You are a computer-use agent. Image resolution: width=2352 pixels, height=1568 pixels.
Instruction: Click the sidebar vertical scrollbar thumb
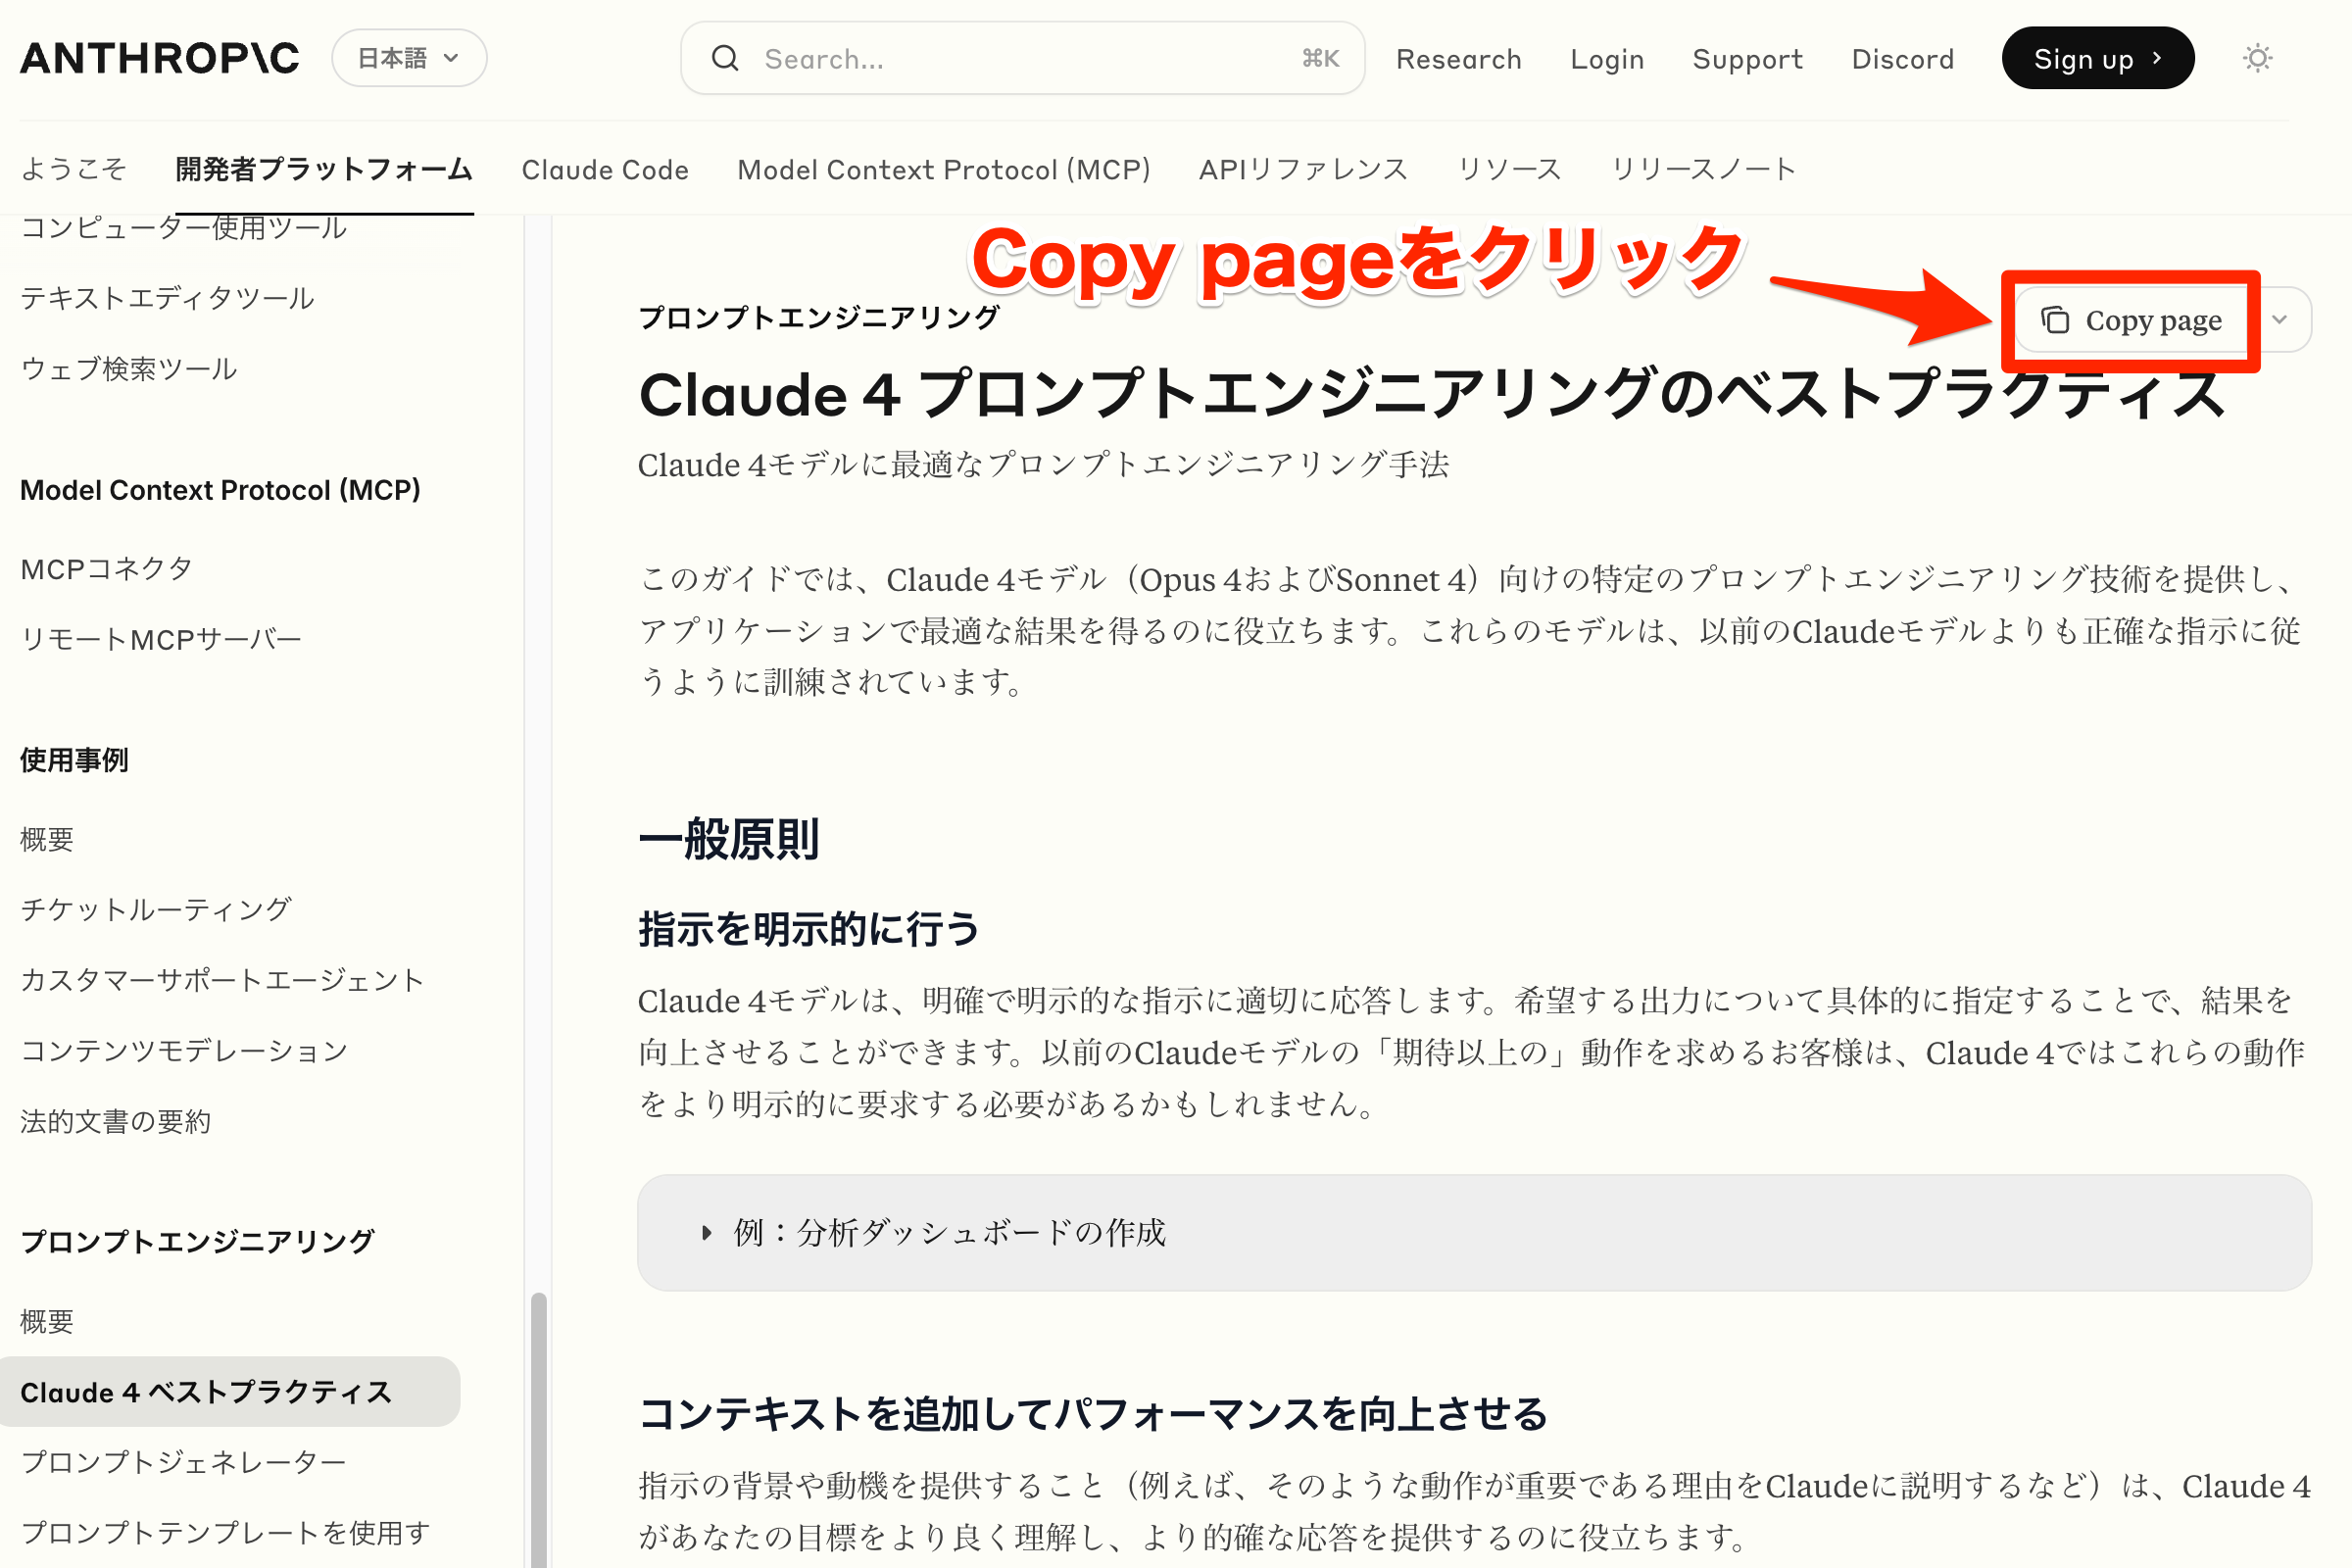pos(539,1430)
